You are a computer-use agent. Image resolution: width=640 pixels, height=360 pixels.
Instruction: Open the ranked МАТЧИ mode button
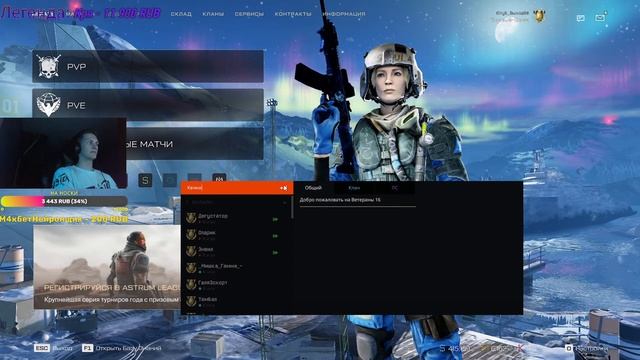(x=195, y=144)
